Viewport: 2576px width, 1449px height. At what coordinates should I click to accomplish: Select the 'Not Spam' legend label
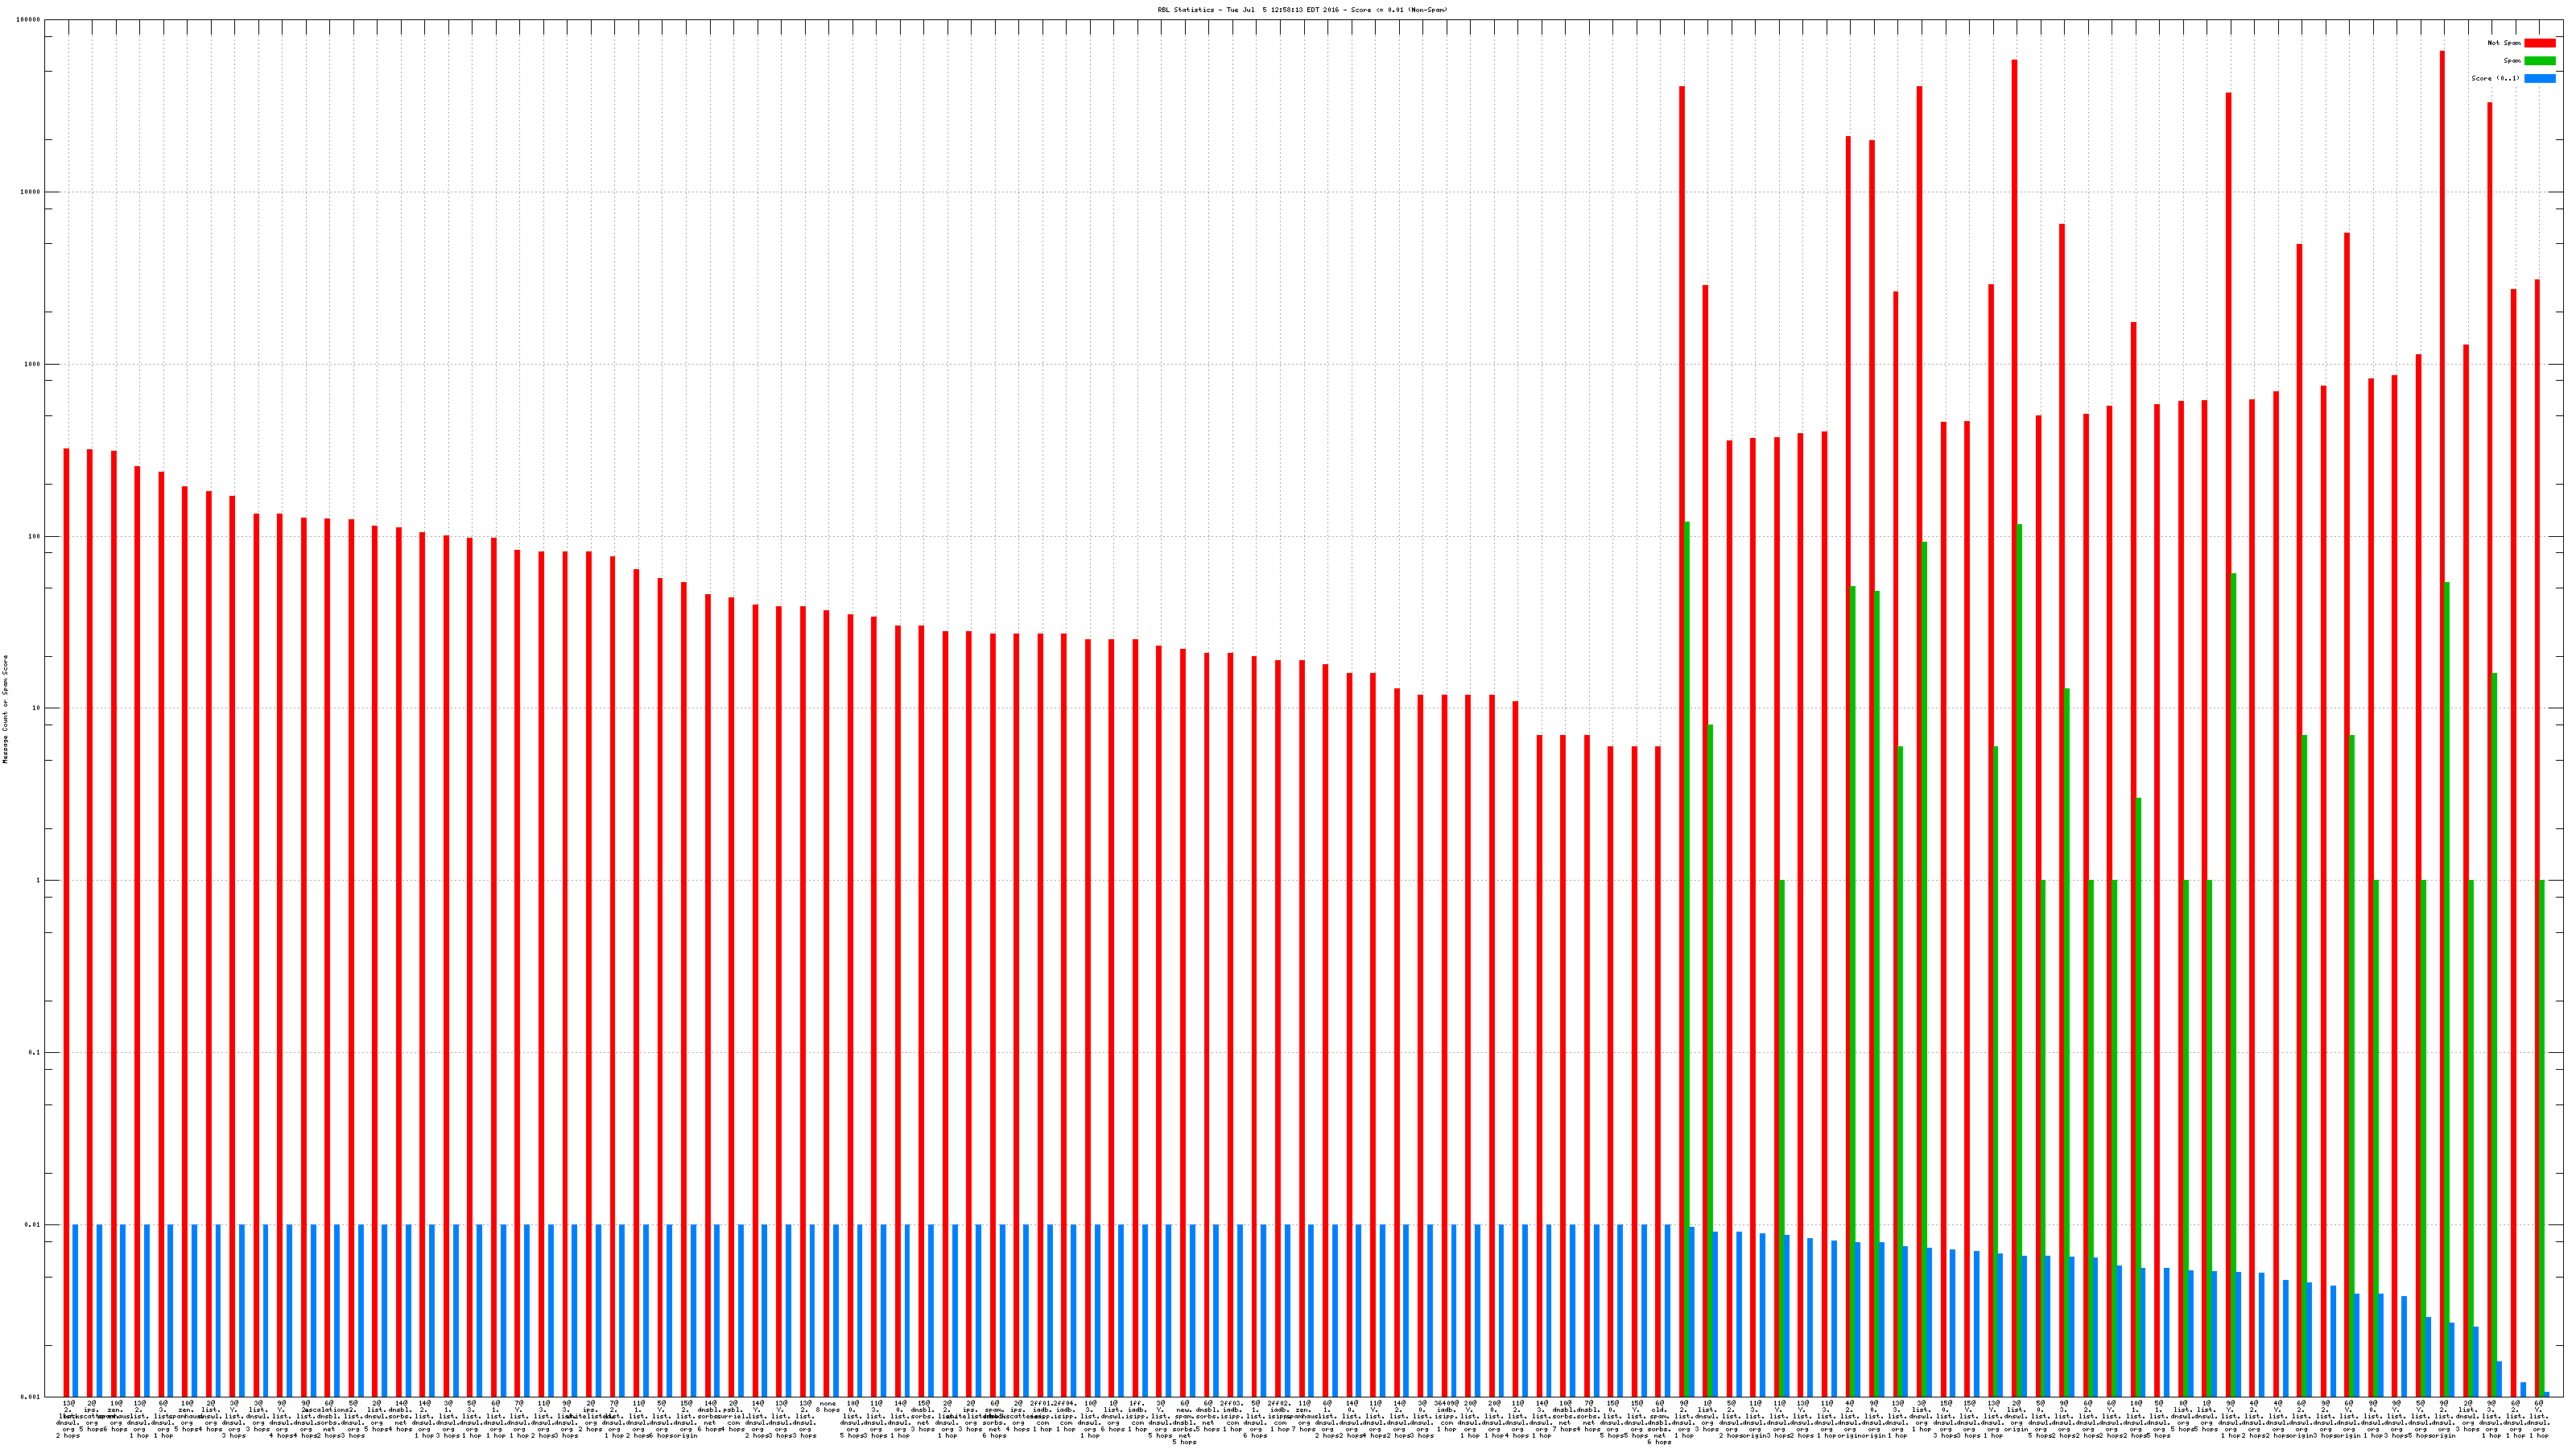point(2504,43)
